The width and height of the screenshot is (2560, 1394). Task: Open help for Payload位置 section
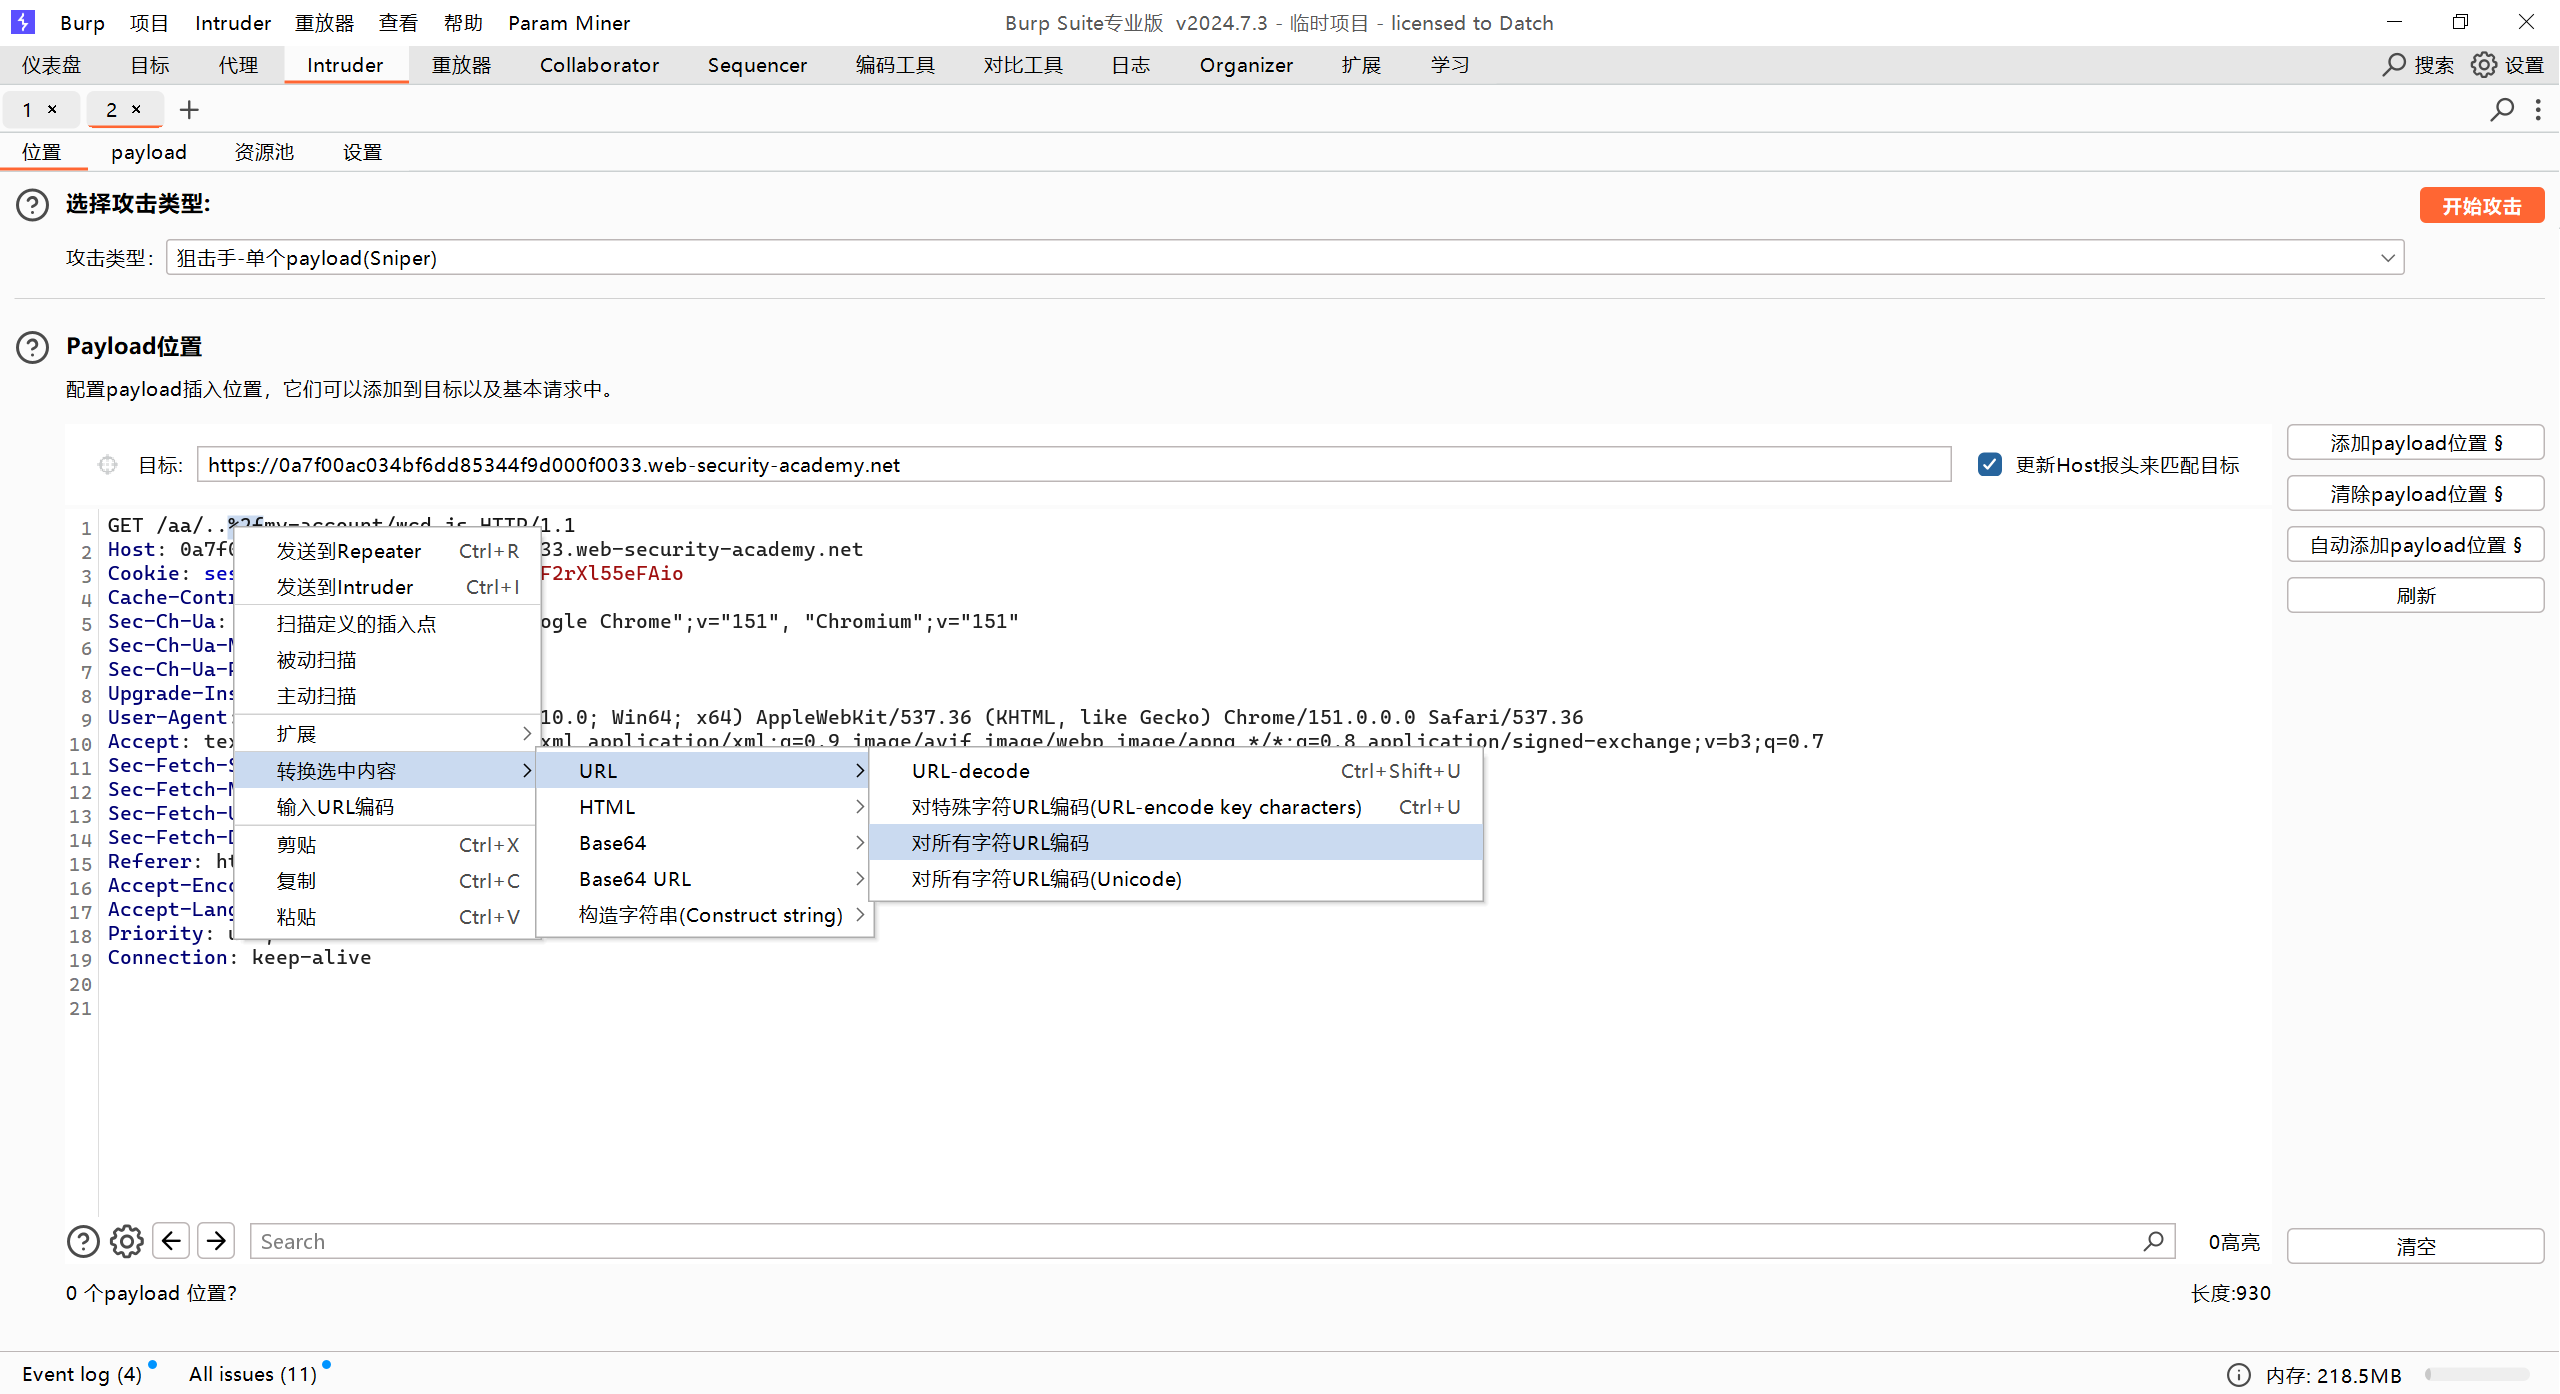[32, 347]
